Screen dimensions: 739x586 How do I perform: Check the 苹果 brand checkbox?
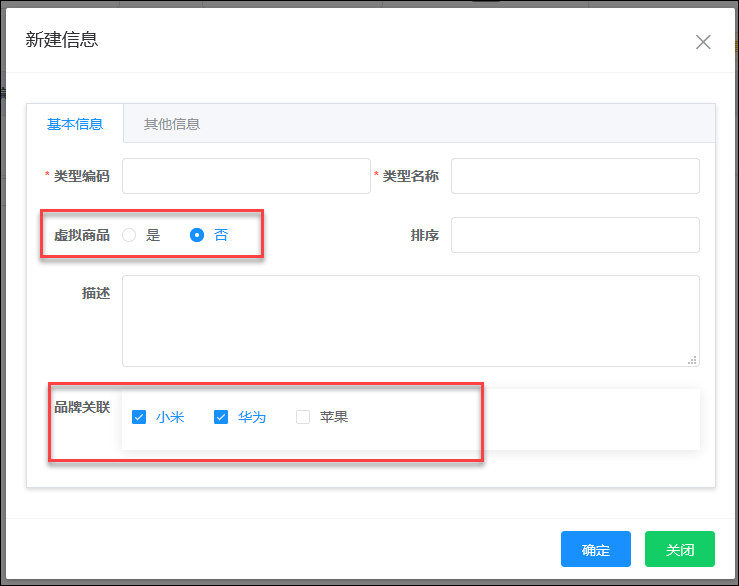click(x=303, y=417)
